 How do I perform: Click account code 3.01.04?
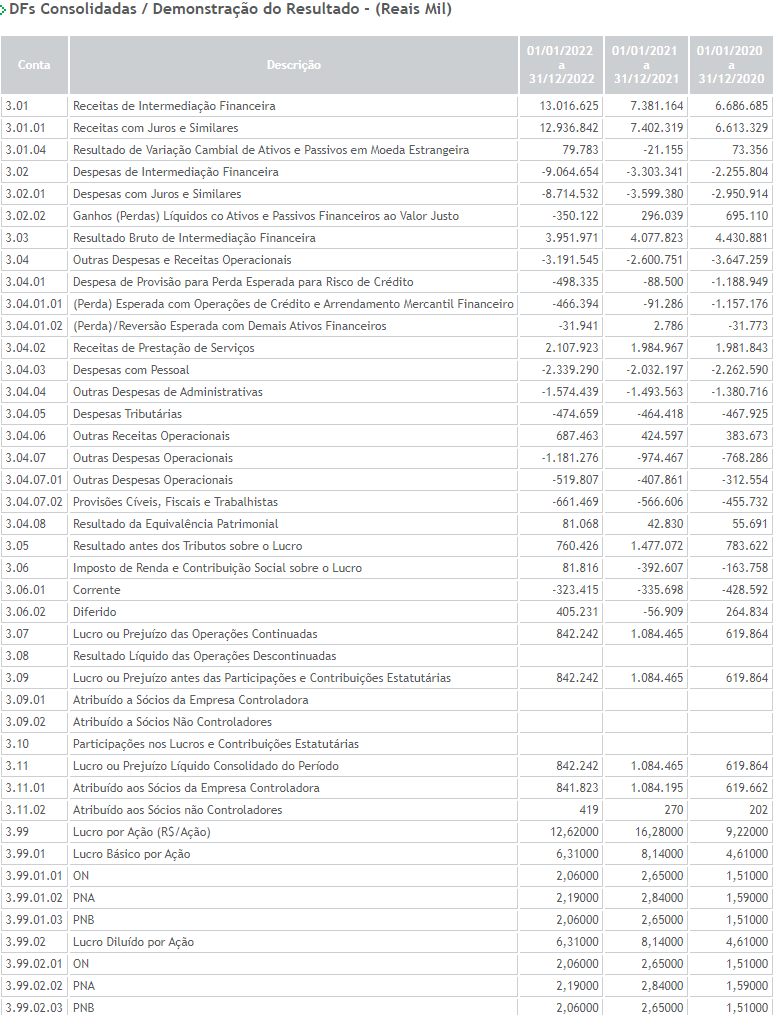[x=25, y=150]
